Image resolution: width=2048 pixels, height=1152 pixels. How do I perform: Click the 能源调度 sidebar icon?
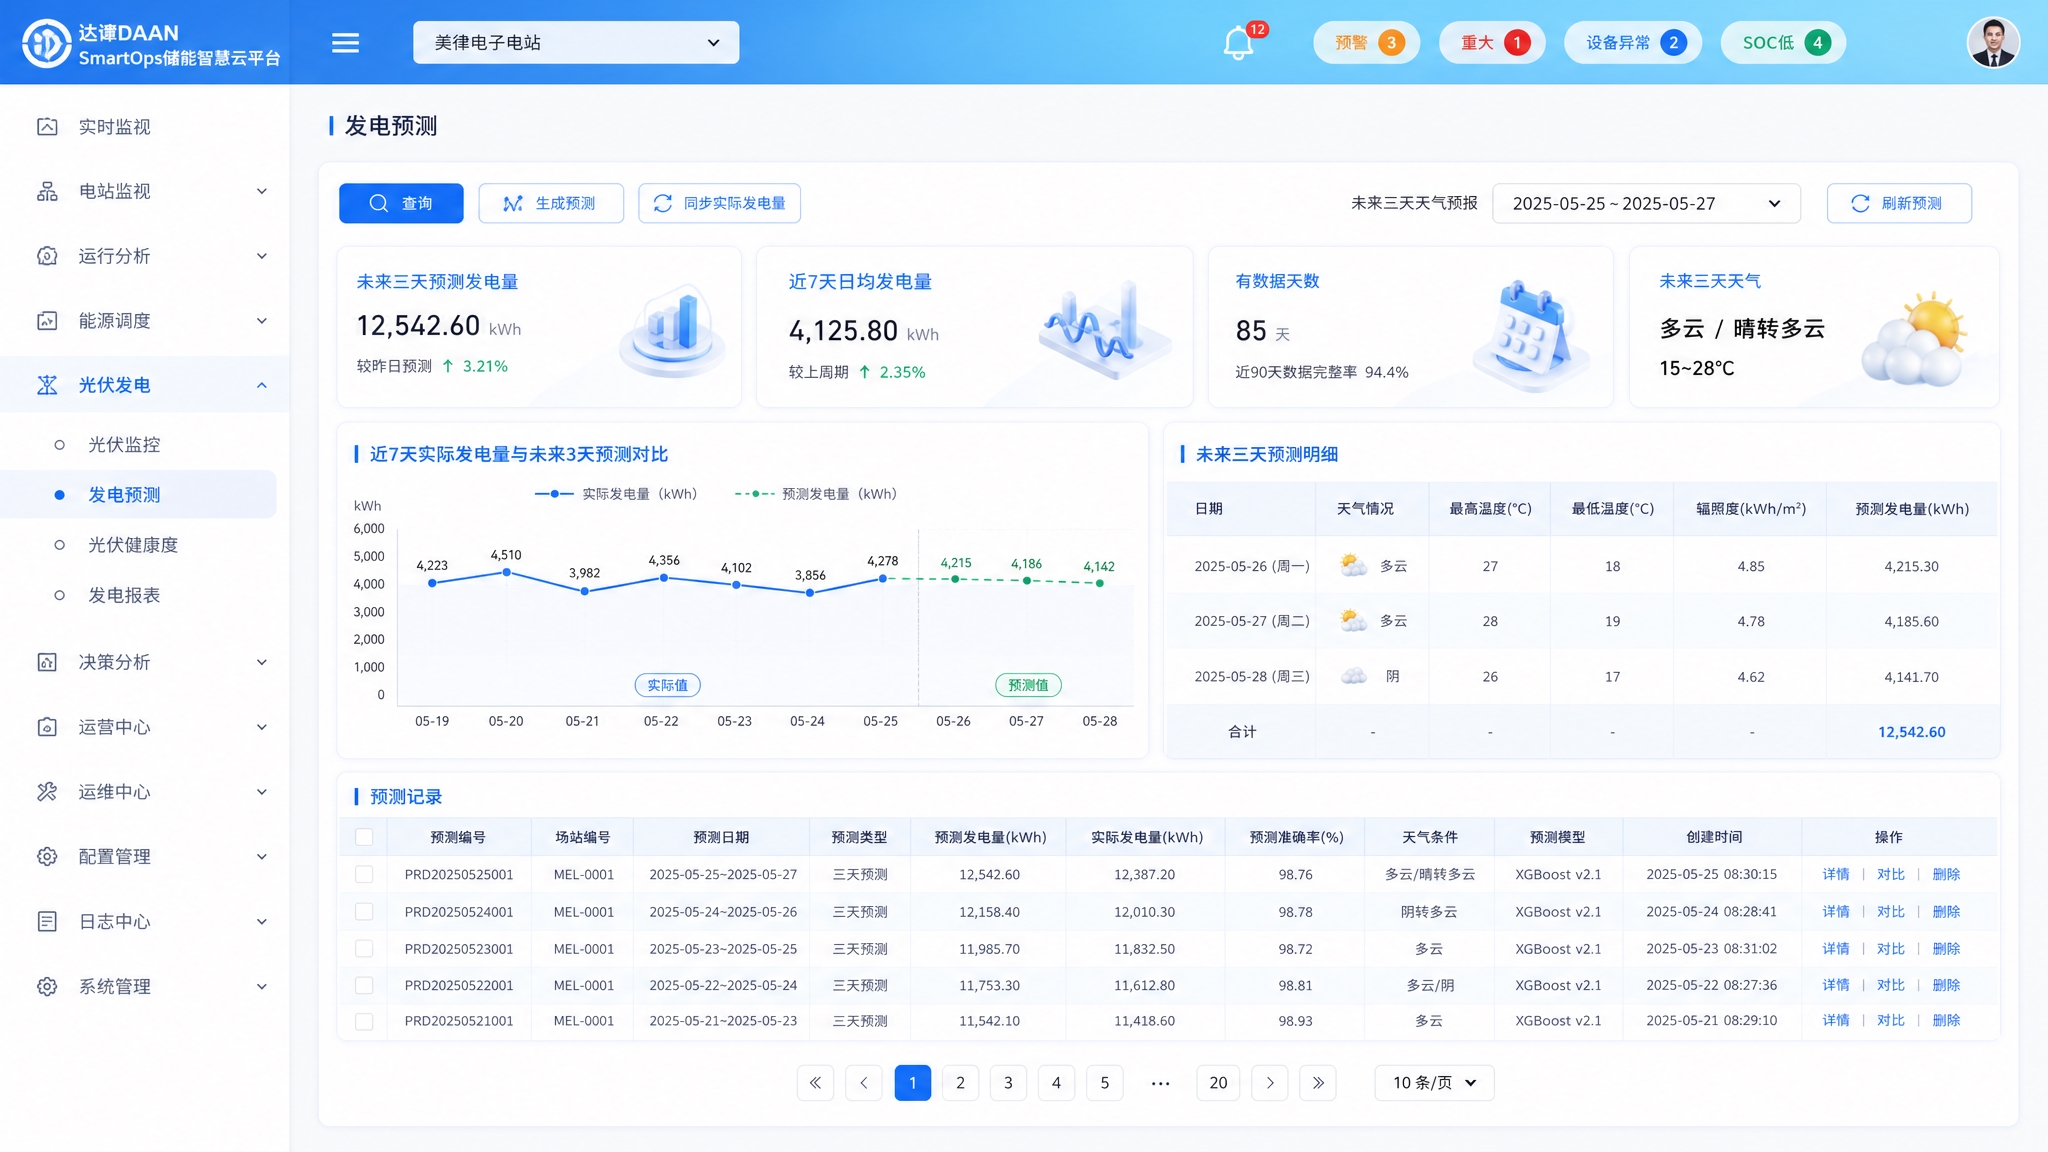click(x=47, y=321)
